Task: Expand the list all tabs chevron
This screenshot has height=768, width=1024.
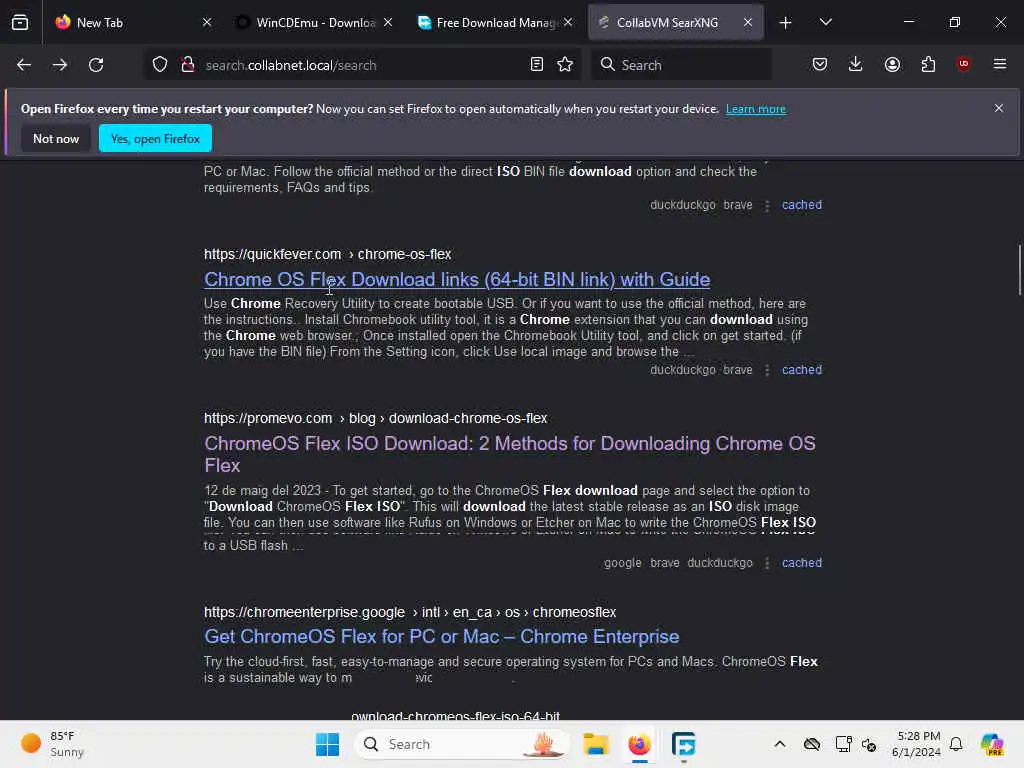Action: (825, 23)
